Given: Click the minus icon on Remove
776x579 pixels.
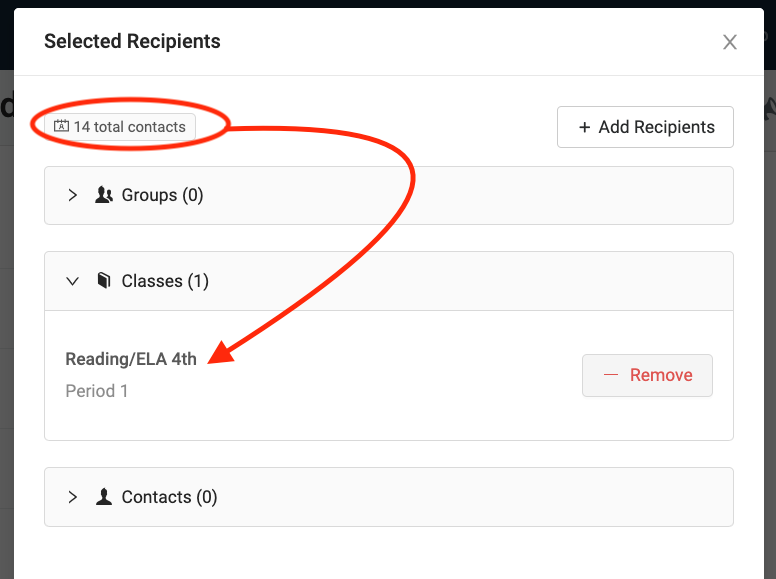Looking at the screenshot, I should (611, 375).
